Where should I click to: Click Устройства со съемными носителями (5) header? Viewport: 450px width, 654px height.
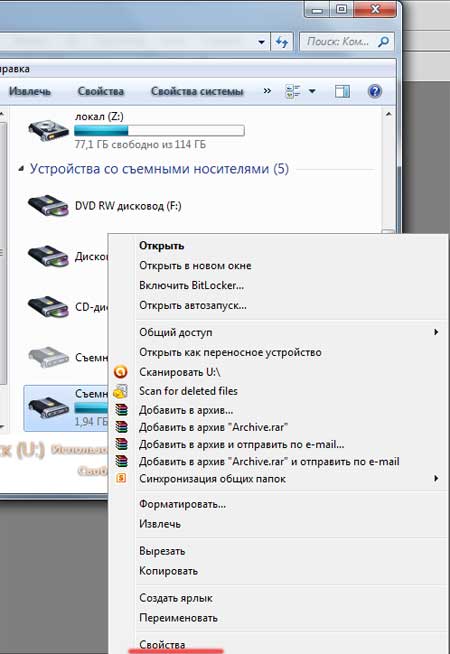coord(159,169)
